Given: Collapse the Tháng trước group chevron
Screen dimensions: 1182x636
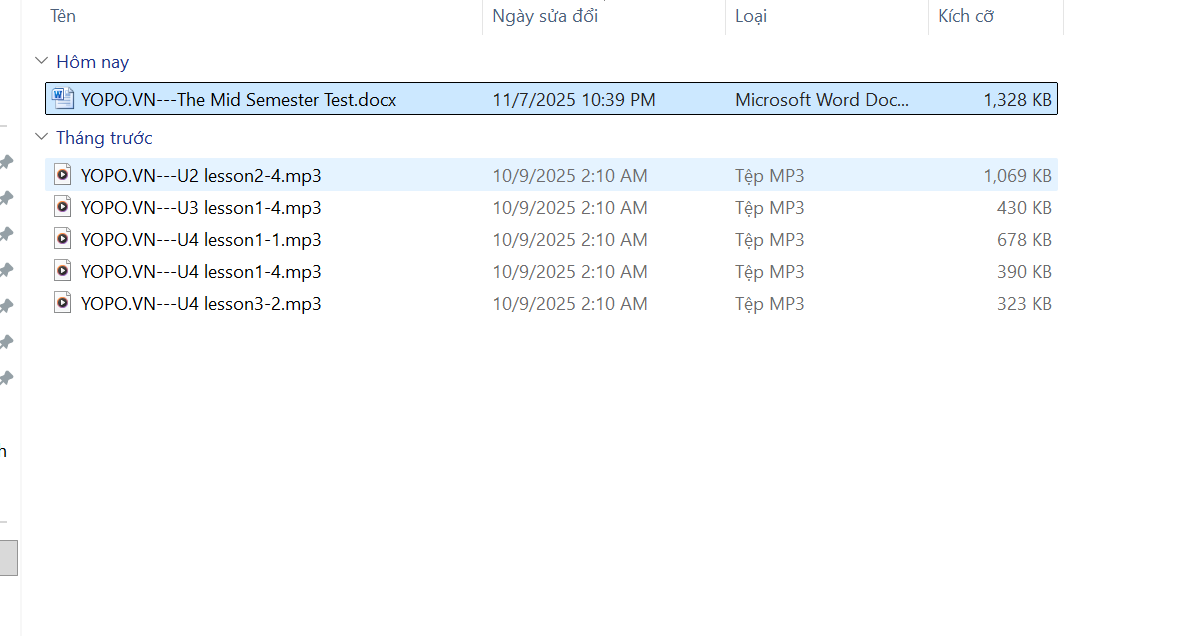Looking at the screenshot, I should click(41, 137).
